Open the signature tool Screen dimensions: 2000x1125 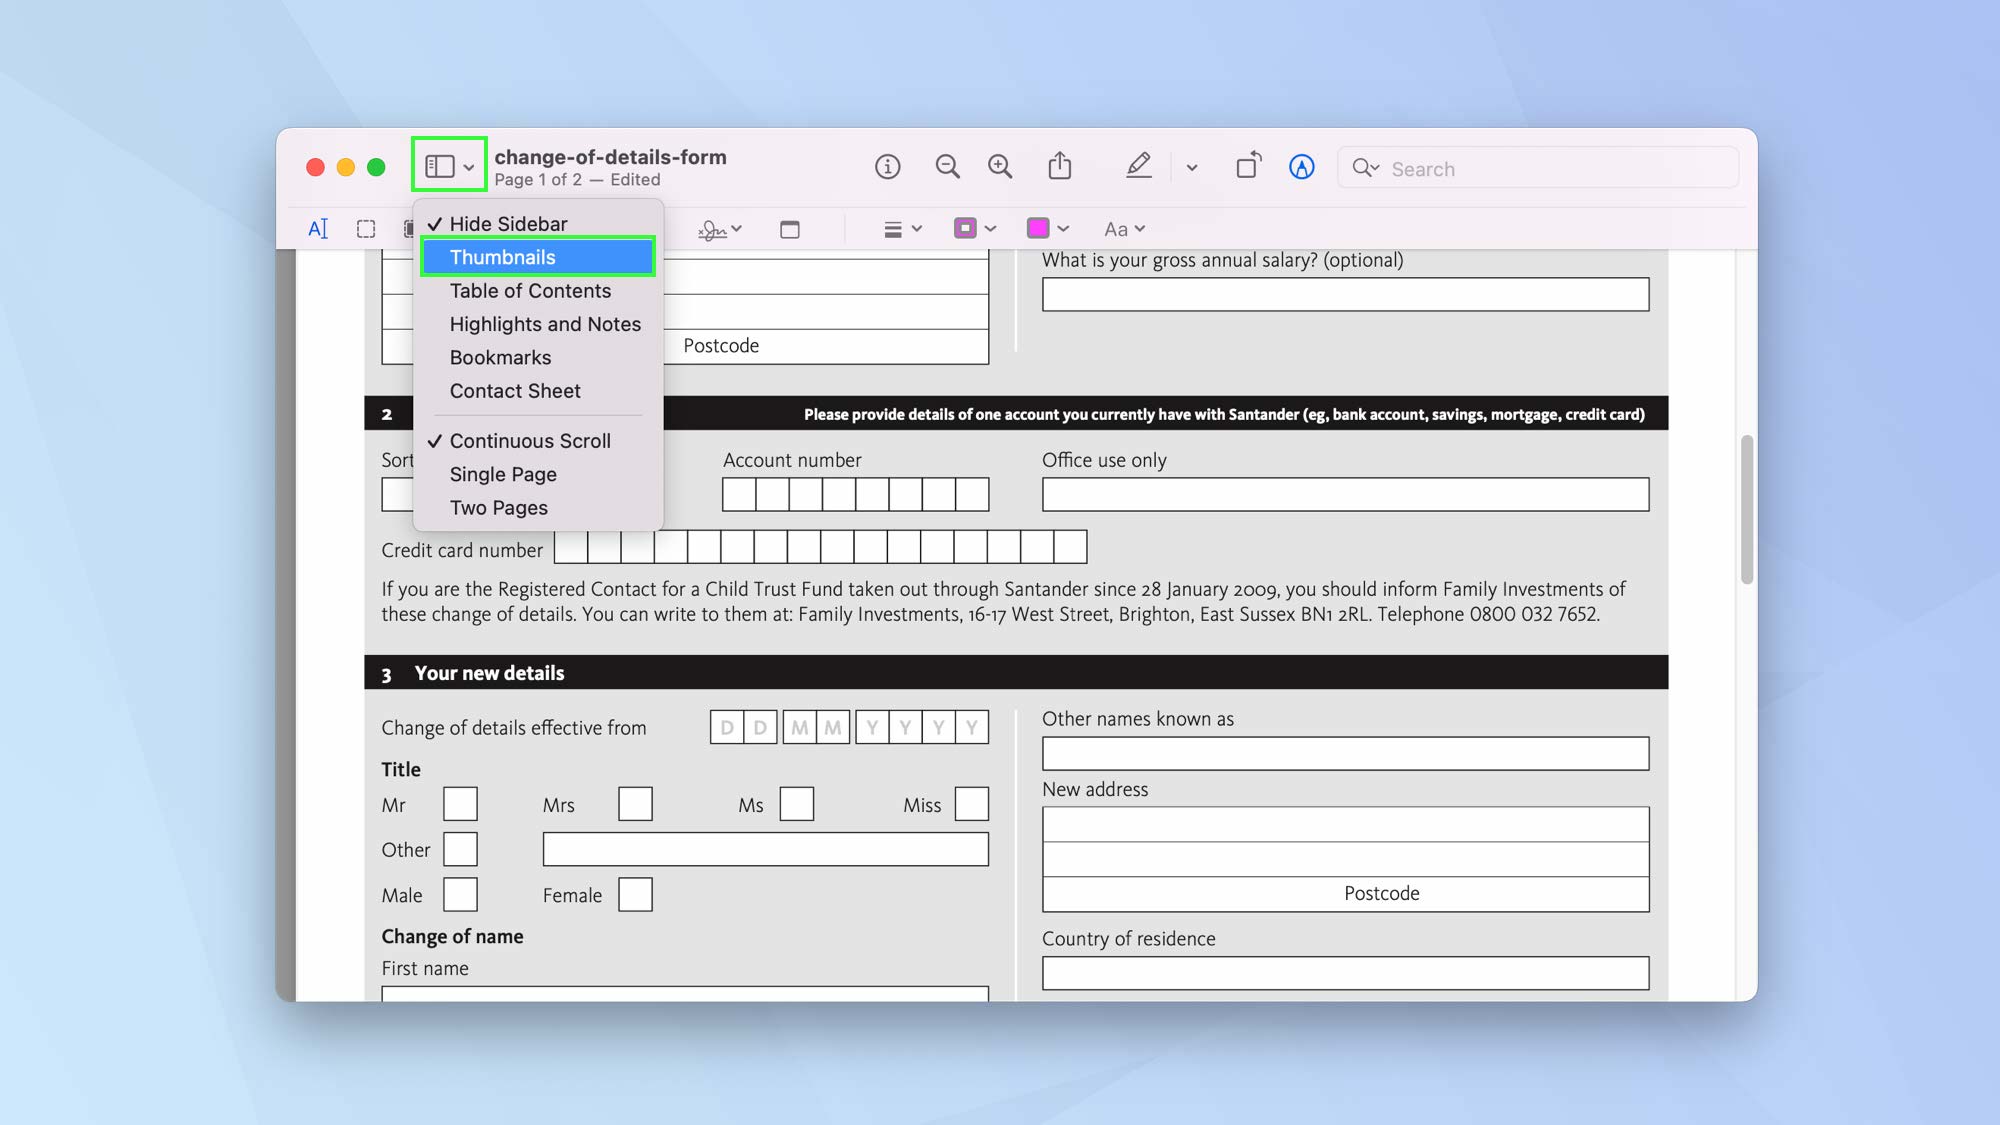pos(712,229)
